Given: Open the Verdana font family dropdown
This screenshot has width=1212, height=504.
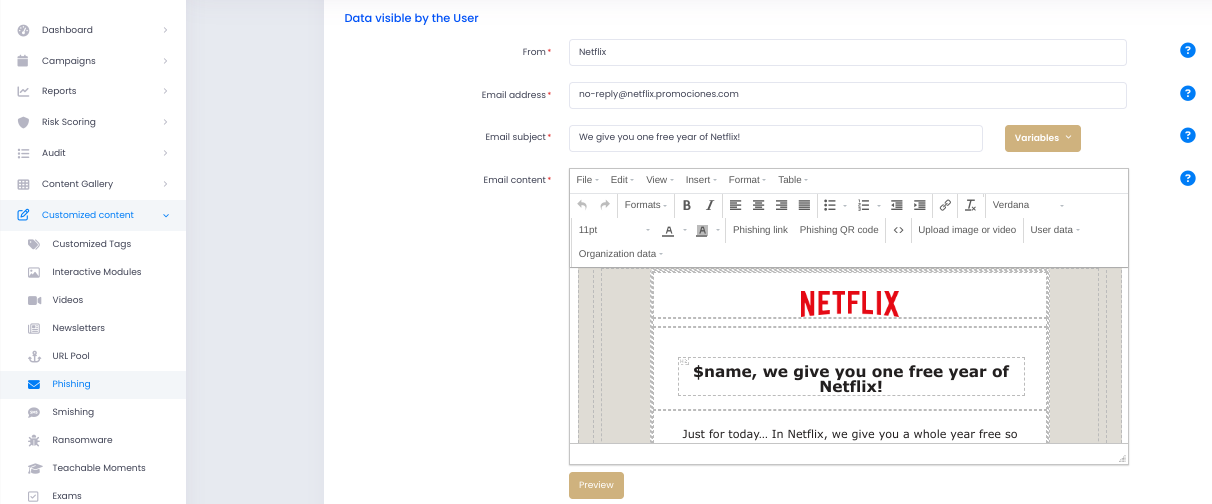Looking at the screenshot, I should [x=1028, y=205].
